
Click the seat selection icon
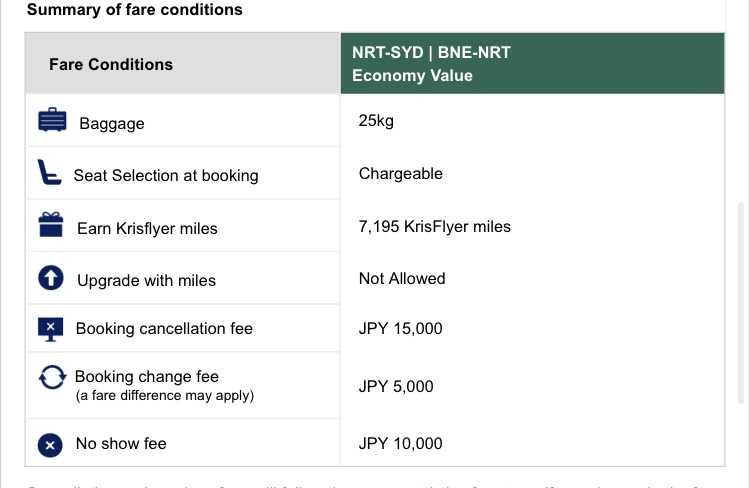pos(49,172)
